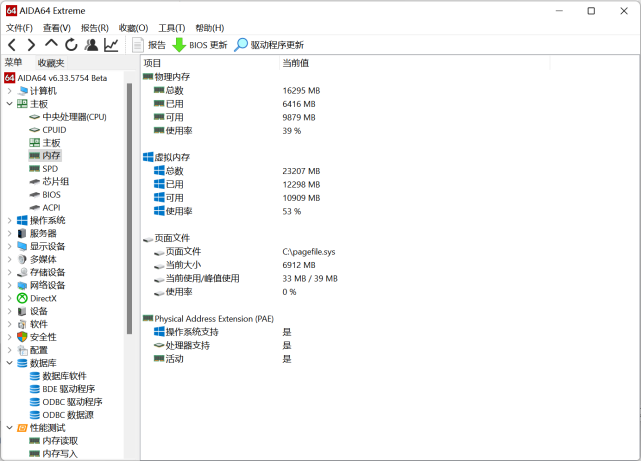Refresh using the circular arrow icon

[71, 45]
